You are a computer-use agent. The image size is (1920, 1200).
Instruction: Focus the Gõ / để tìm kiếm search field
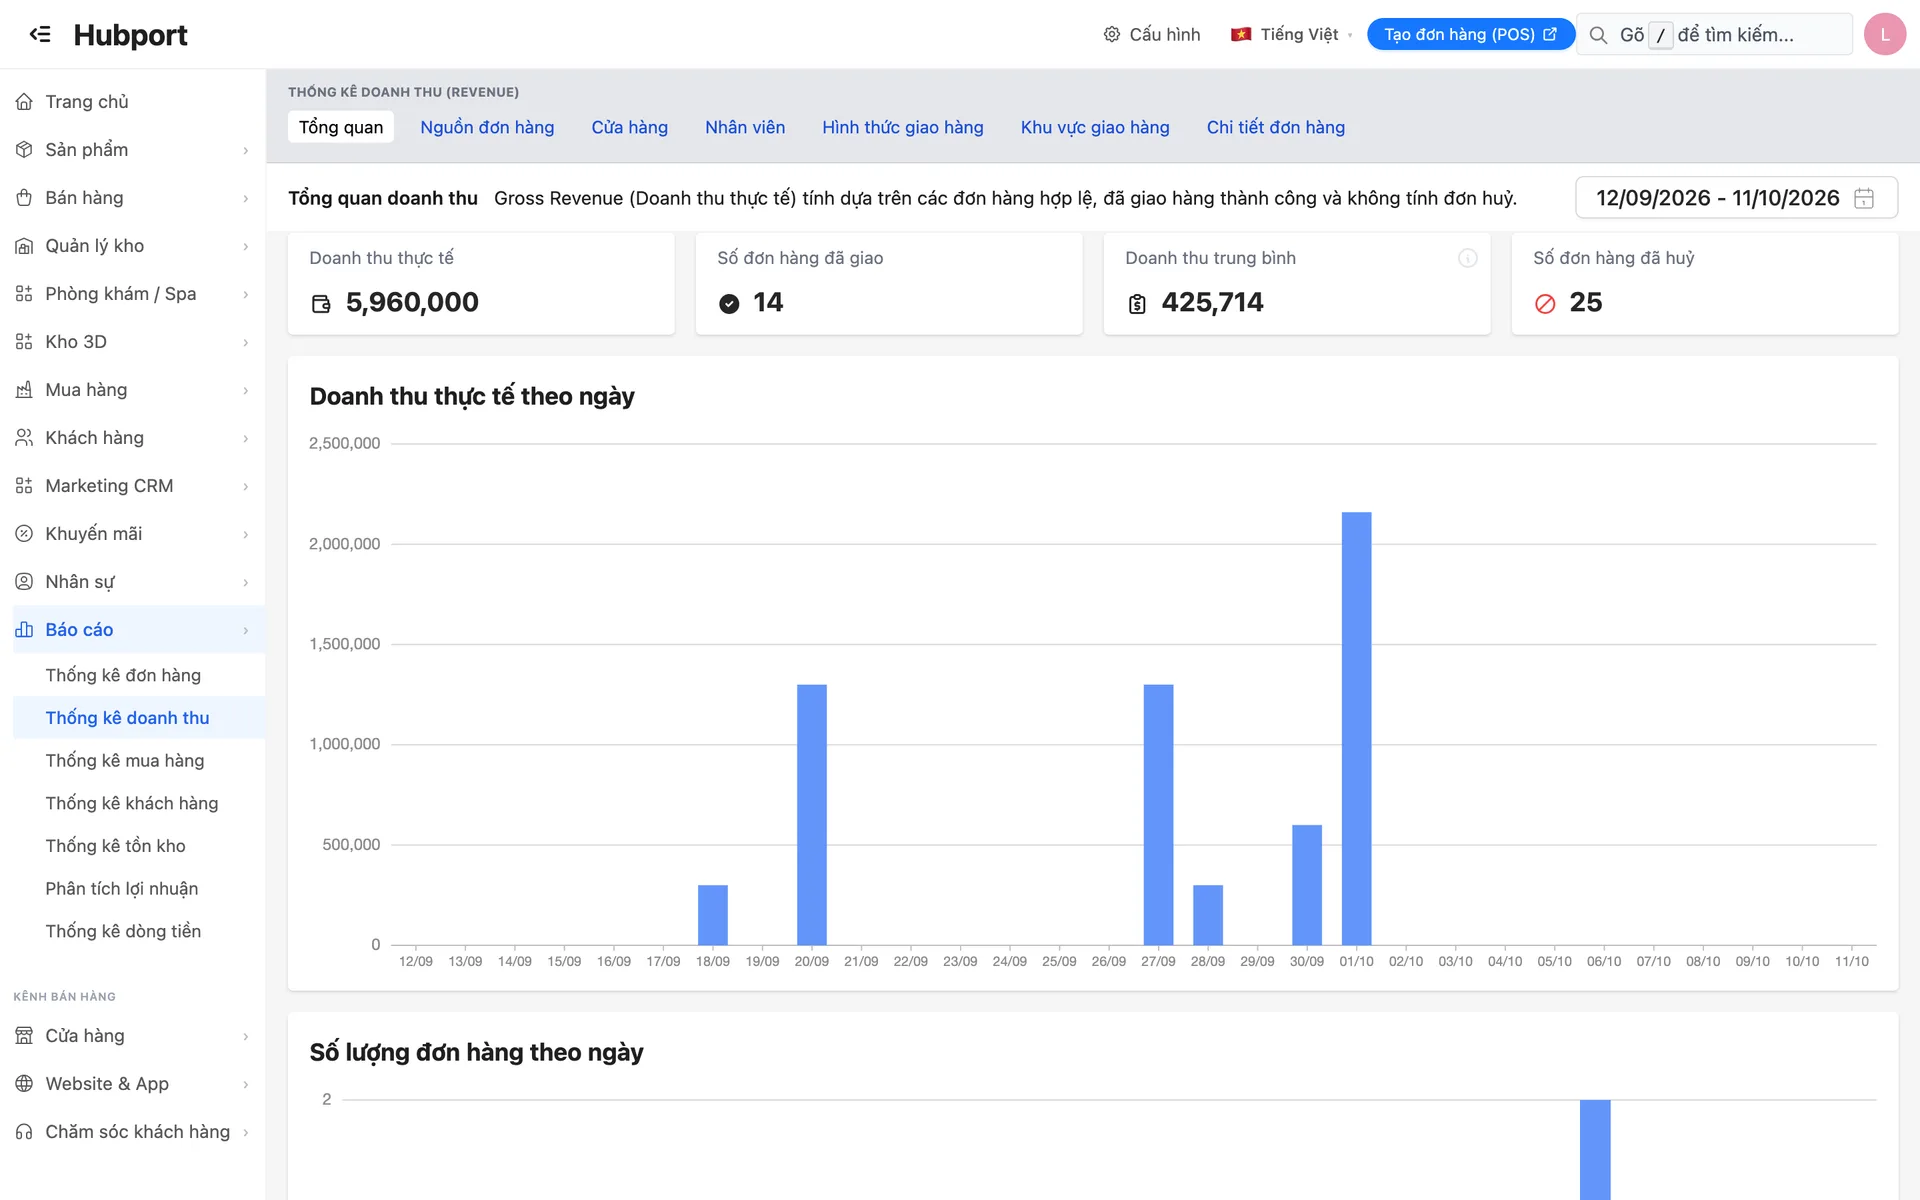click(x=1714, y=34)
